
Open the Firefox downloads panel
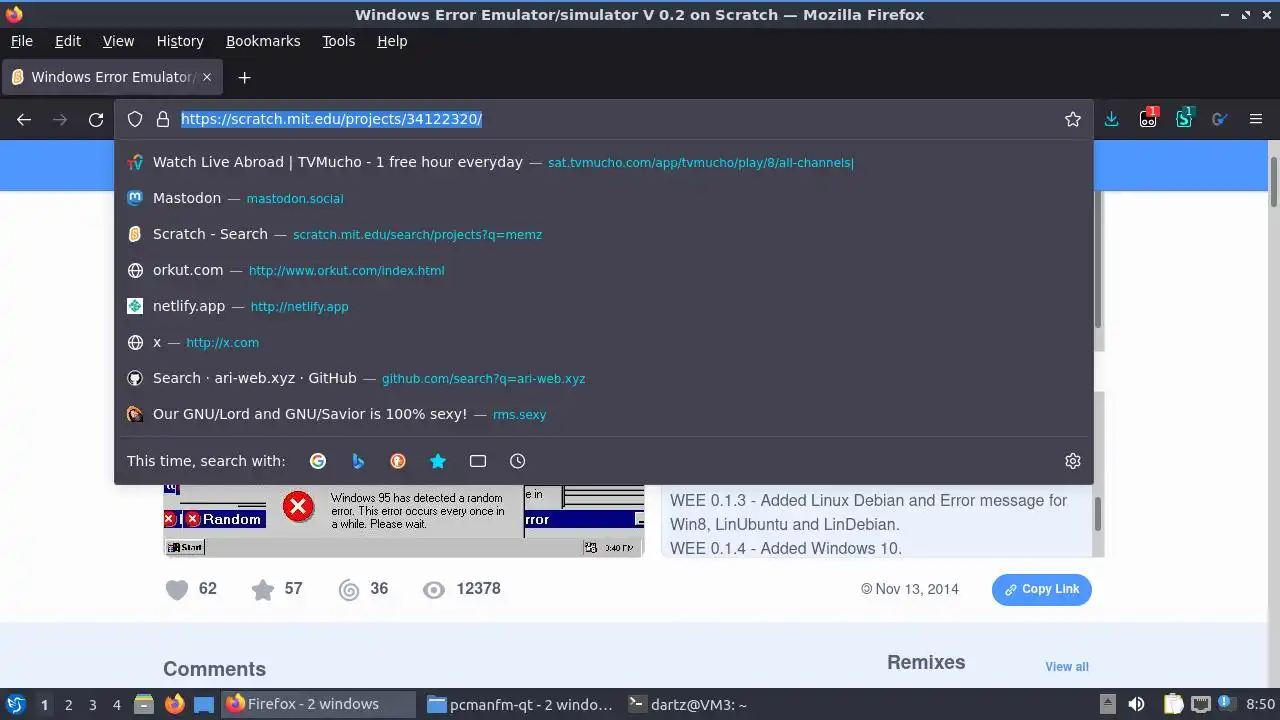click(x=1111, y=119)
